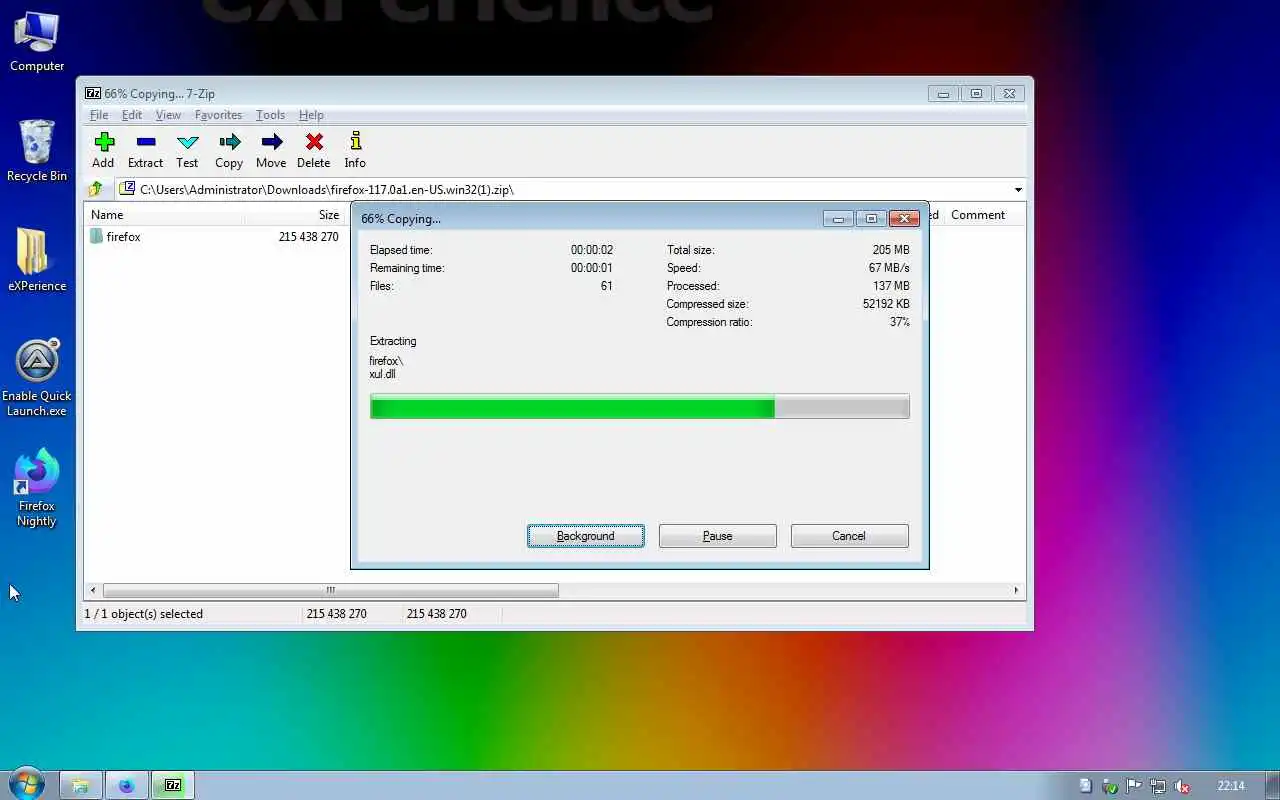Click the horizontal scrollbar thumb
Image resolution: width=1280 pixels, height=800 pixels.
click(x=330, y=590)
